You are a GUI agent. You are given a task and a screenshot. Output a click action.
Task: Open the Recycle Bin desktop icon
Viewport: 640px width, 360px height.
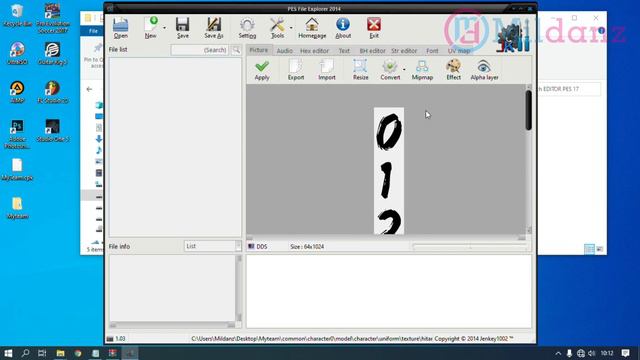(x=17, y=16)
